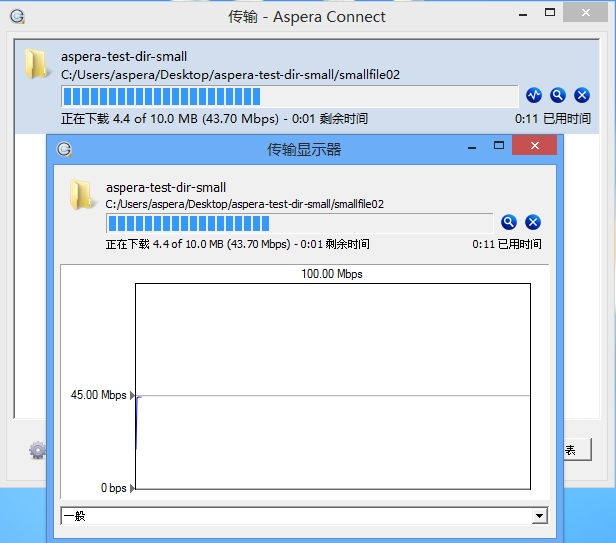Viewport: 616px width, 543px height.
Task: Click the 0 bps minimum rate marker
Action: (134, 488)
